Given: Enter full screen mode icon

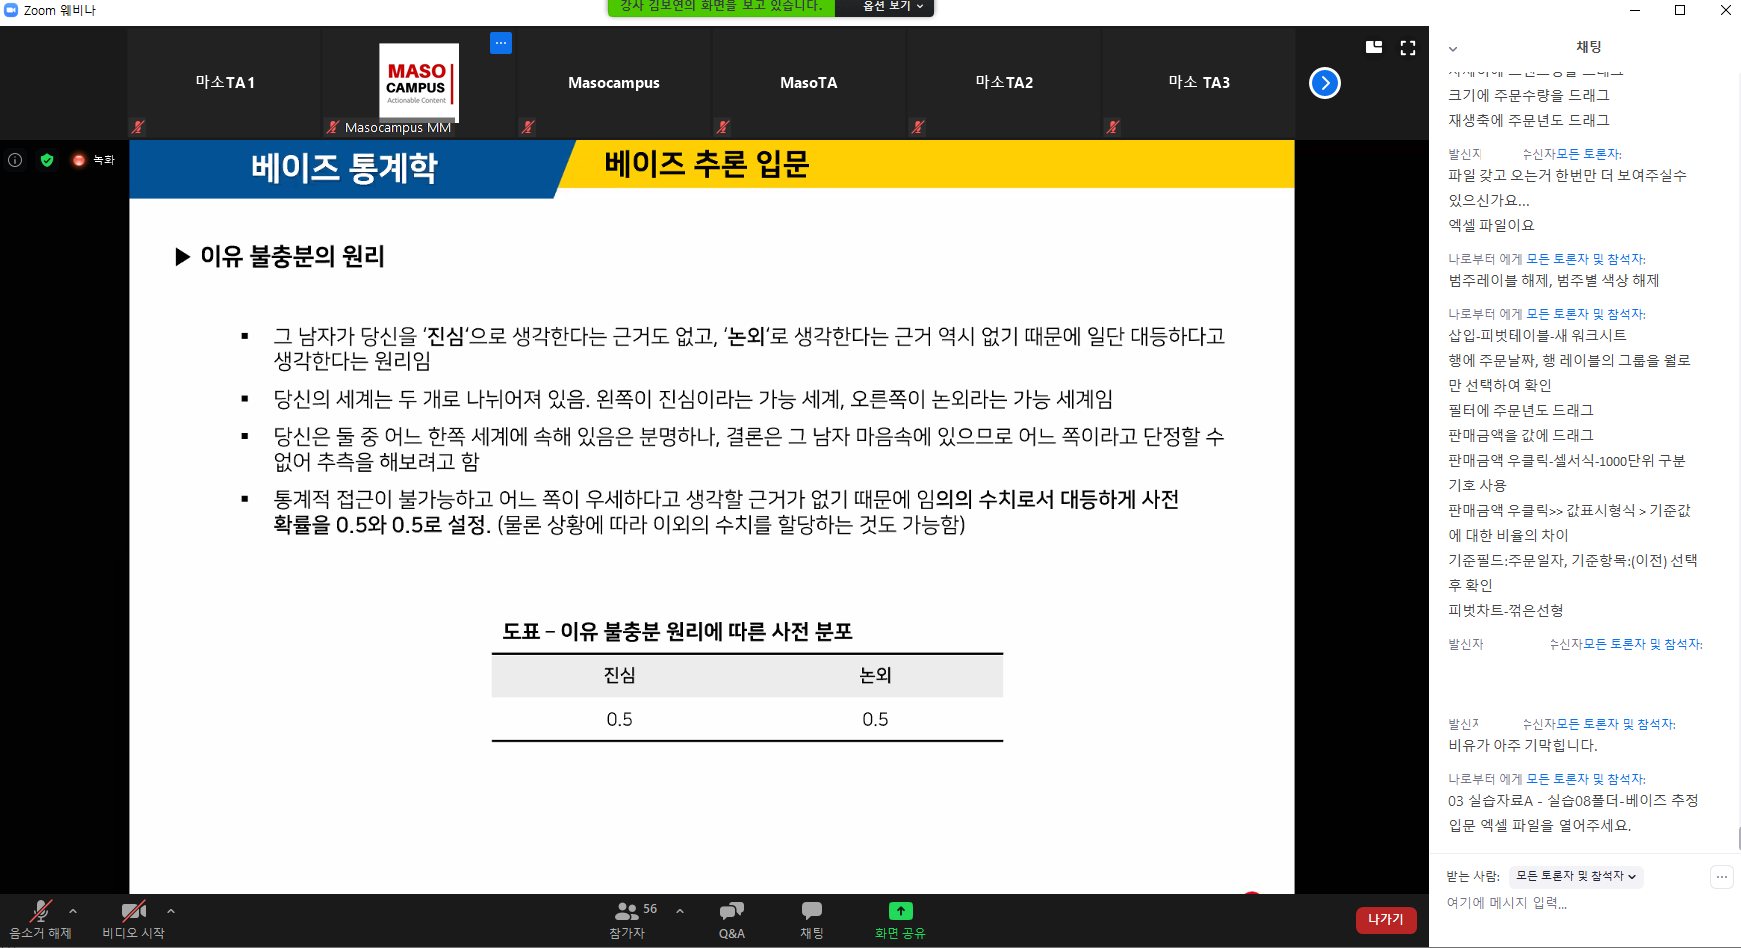Looking at the screenshot, I should click(1408, 48).
